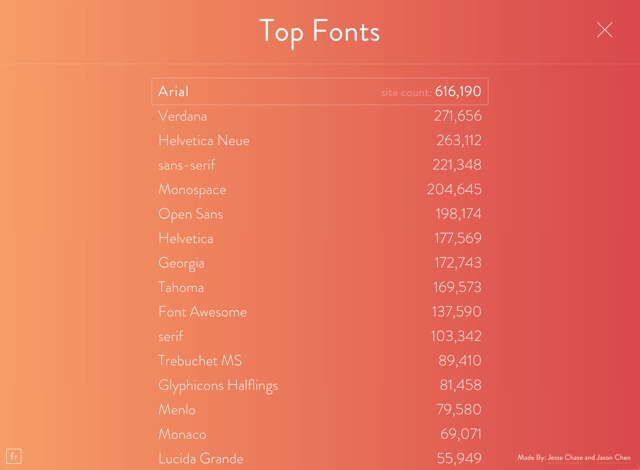Open the Menlo font entry

click(x=320, y=410)
